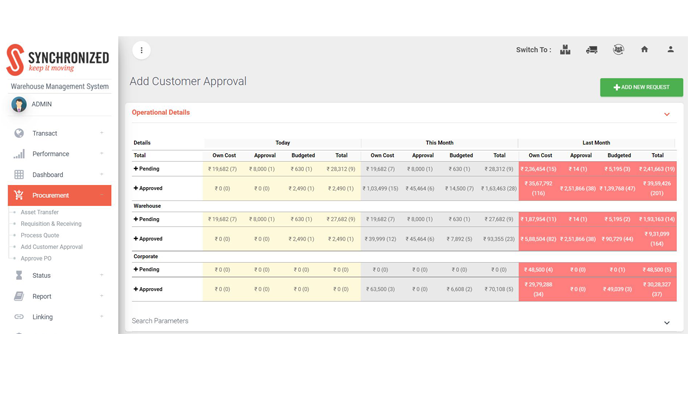Click the Performance bar chart icon
Image resolution: width=689 pixels, height=411 pixels.
click(x=19, y=154)
